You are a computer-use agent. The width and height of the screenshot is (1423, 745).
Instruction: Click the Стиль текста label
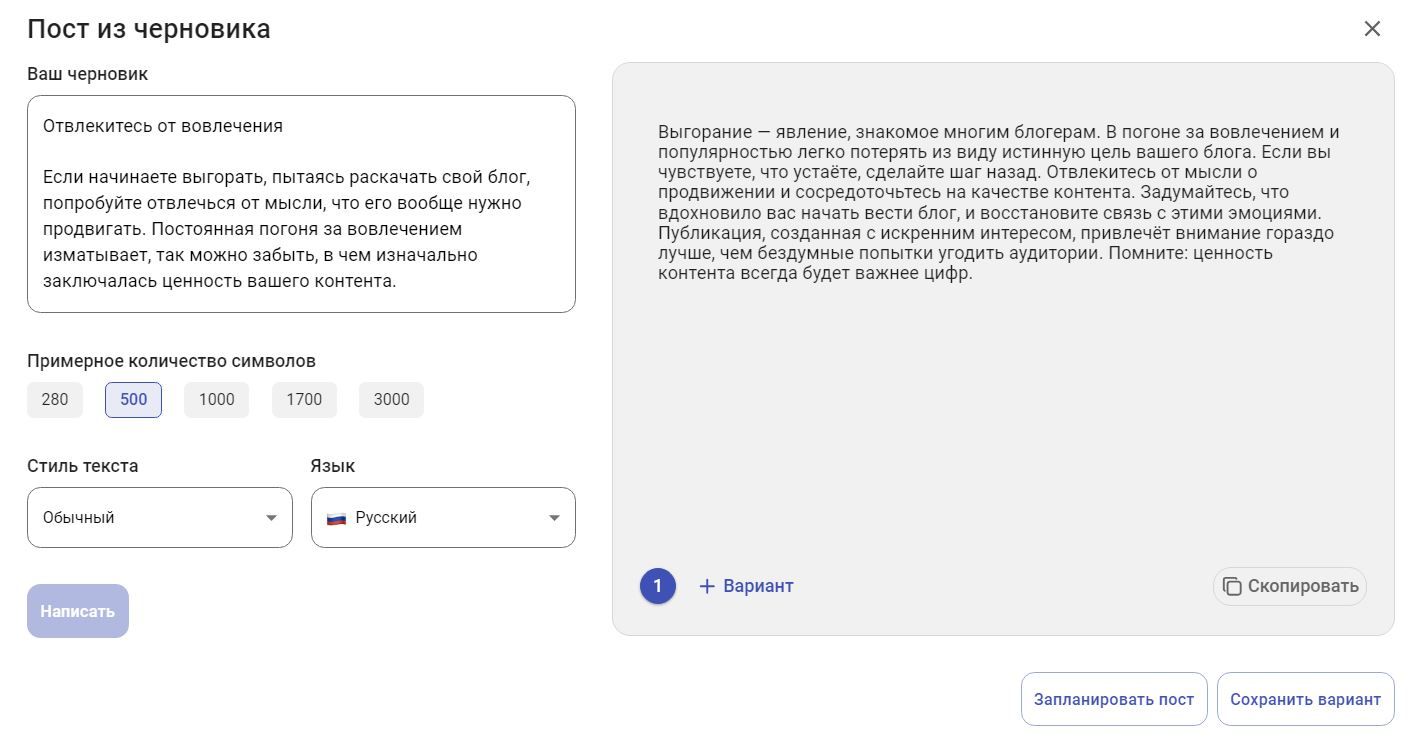pos(83,466)
